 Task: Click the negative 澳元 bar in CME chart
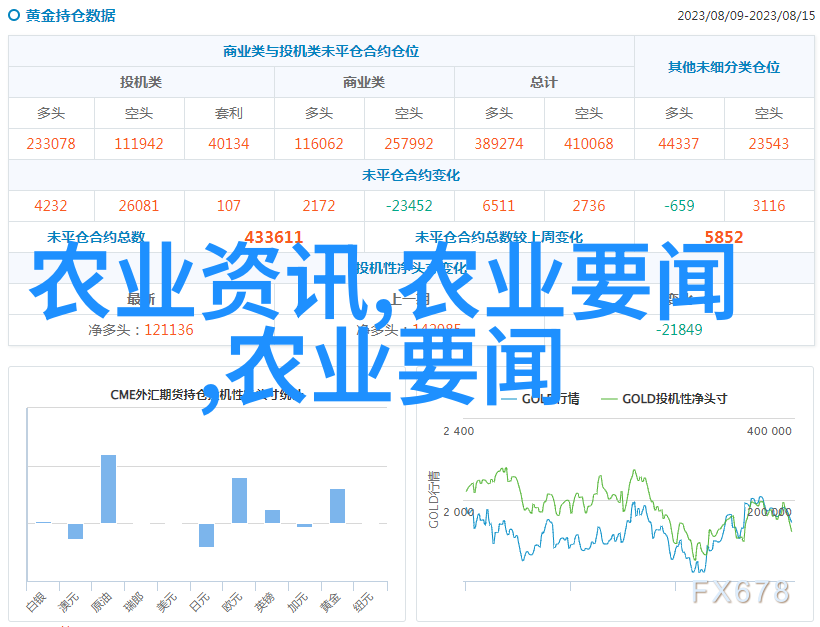pos(75,531)
